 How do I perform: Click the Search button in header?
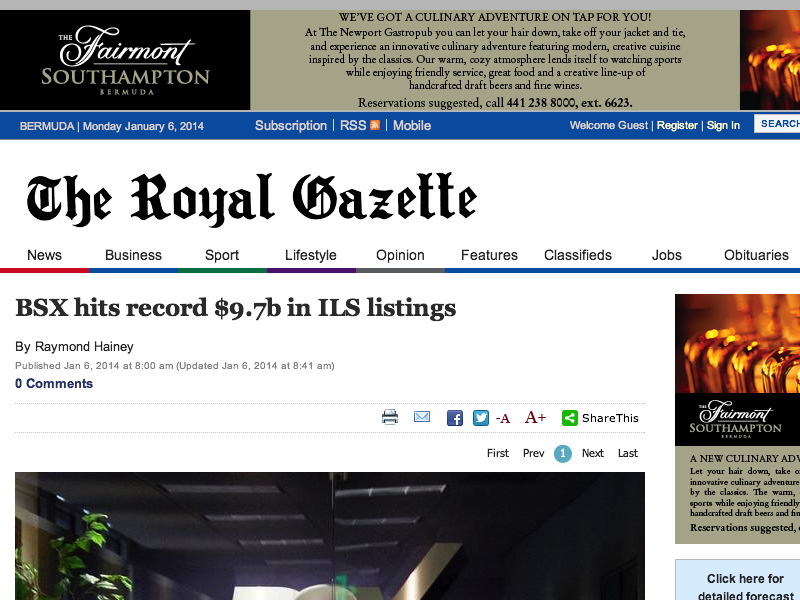[x=778, y=124]
